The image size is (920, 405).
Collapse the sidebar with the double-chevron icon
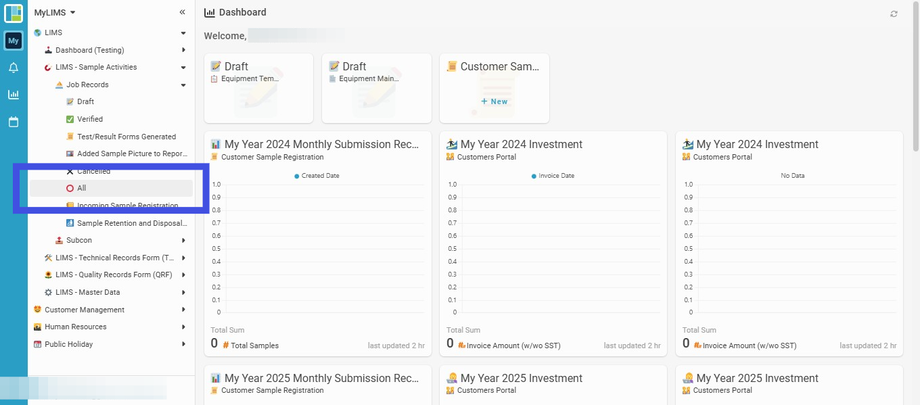coord(182,12)
